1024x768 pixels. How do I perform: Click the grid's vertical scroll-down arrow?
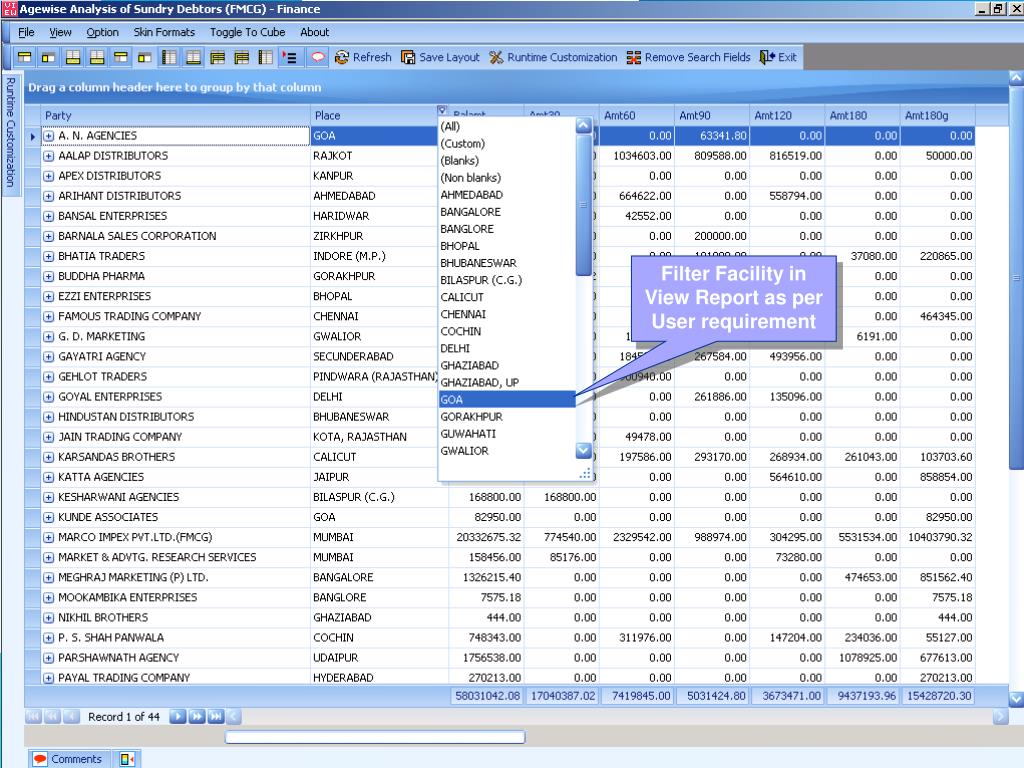[1016, 699]
